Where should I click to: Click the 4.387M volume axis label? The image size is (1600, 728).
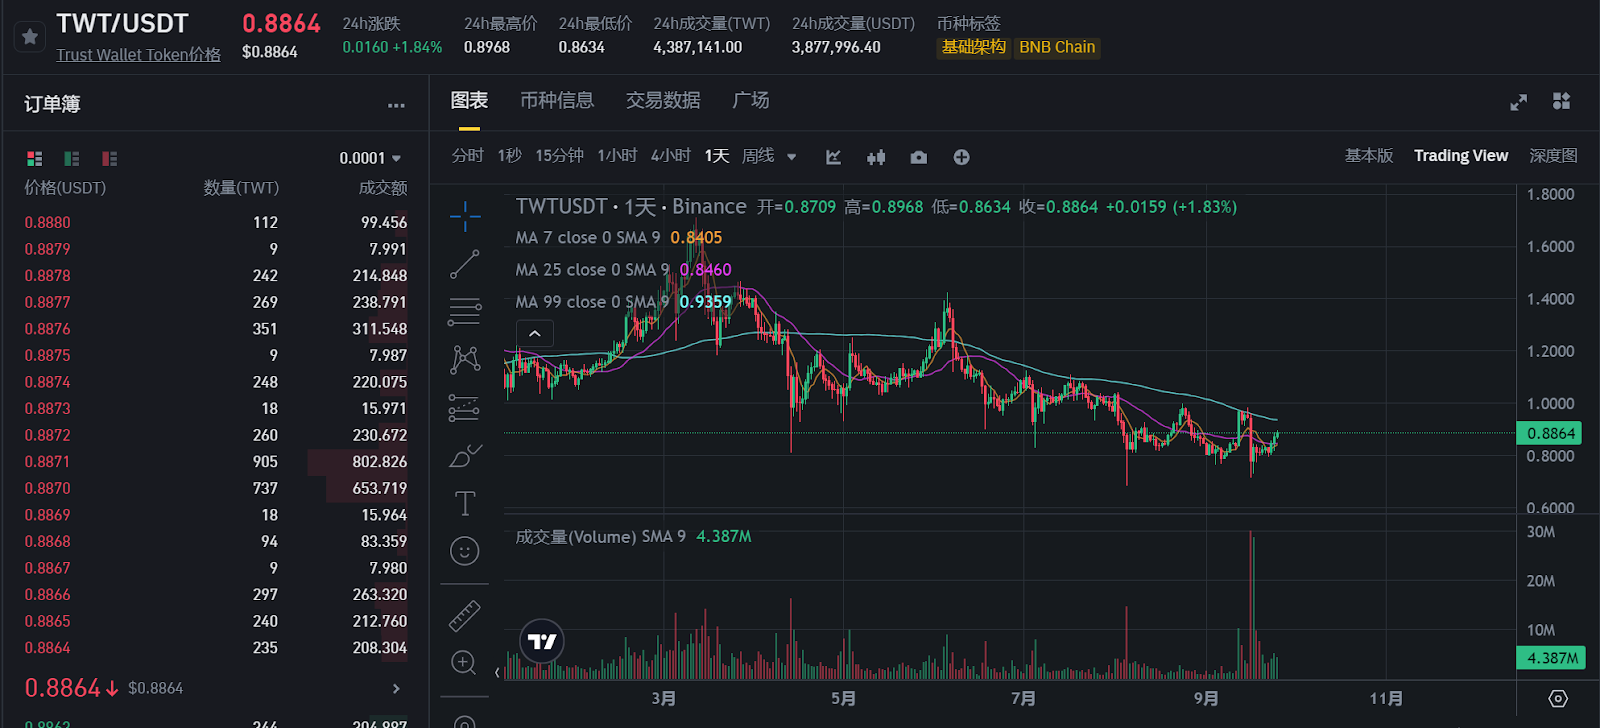1550,658
